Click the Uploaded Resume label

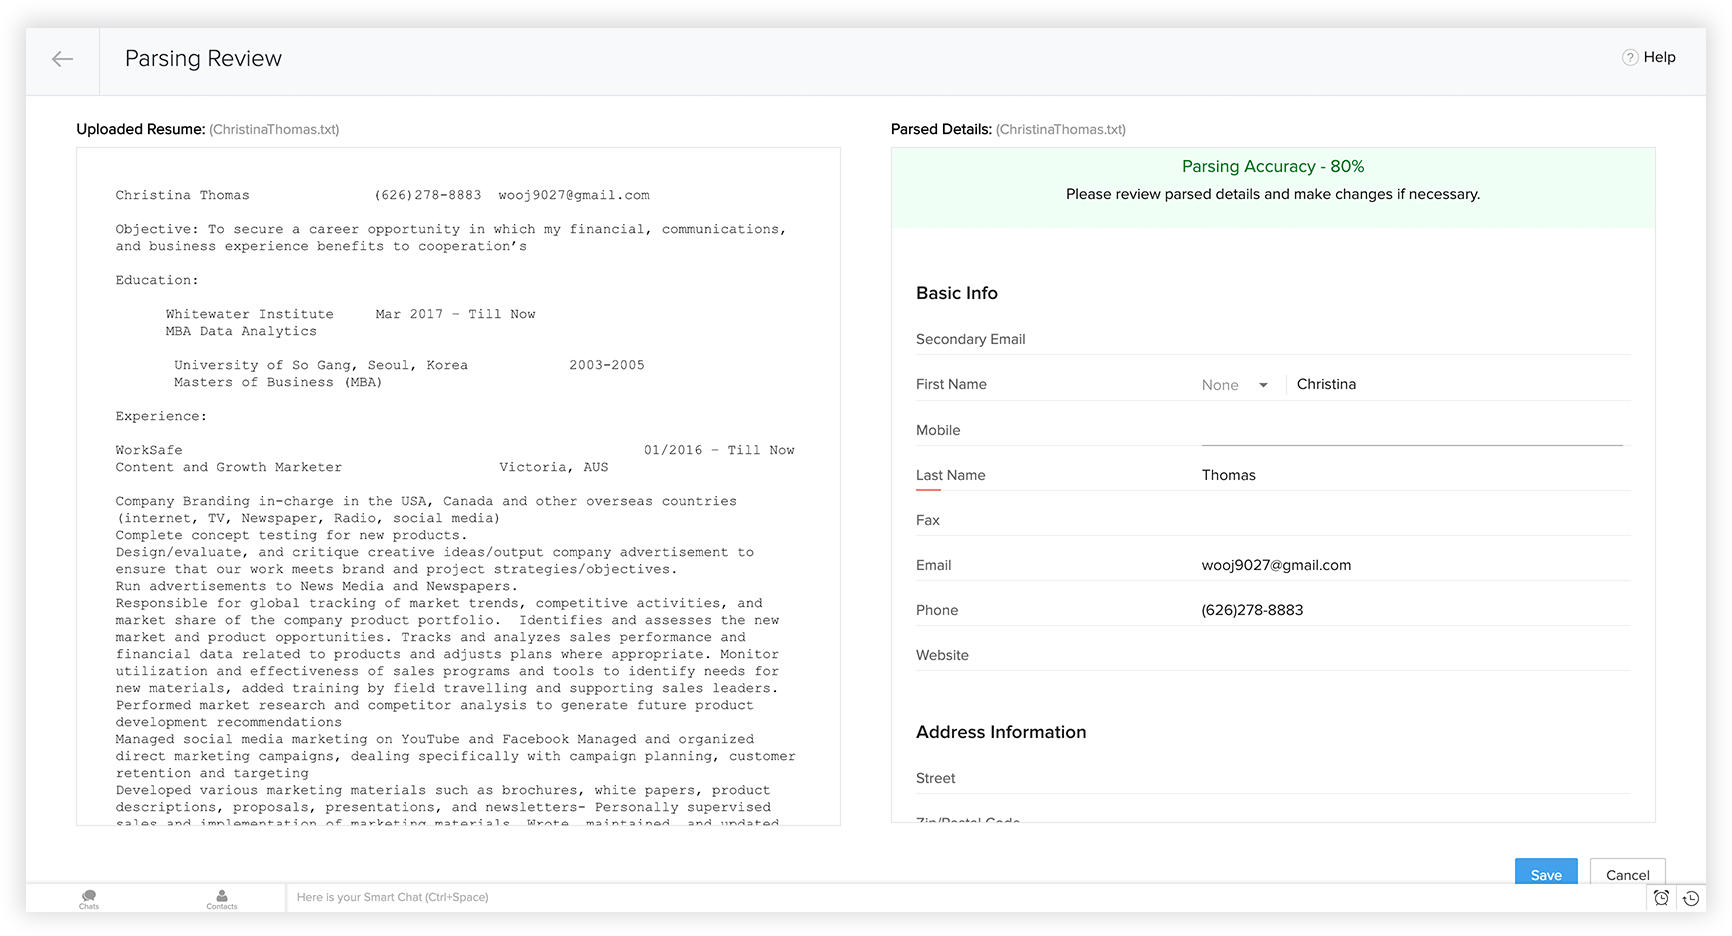point(141,129)
